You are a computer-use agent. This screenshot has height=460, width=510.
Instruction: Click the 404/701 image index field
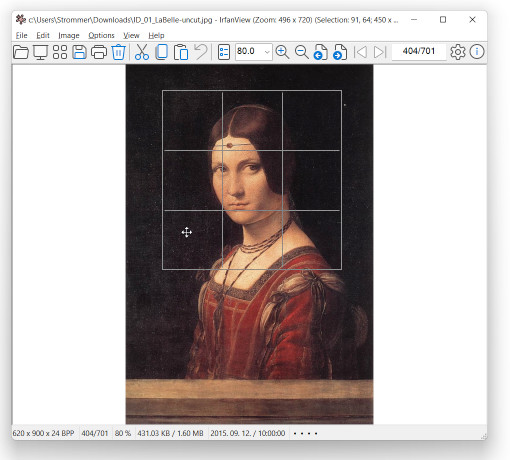click(x=419, y=52)
